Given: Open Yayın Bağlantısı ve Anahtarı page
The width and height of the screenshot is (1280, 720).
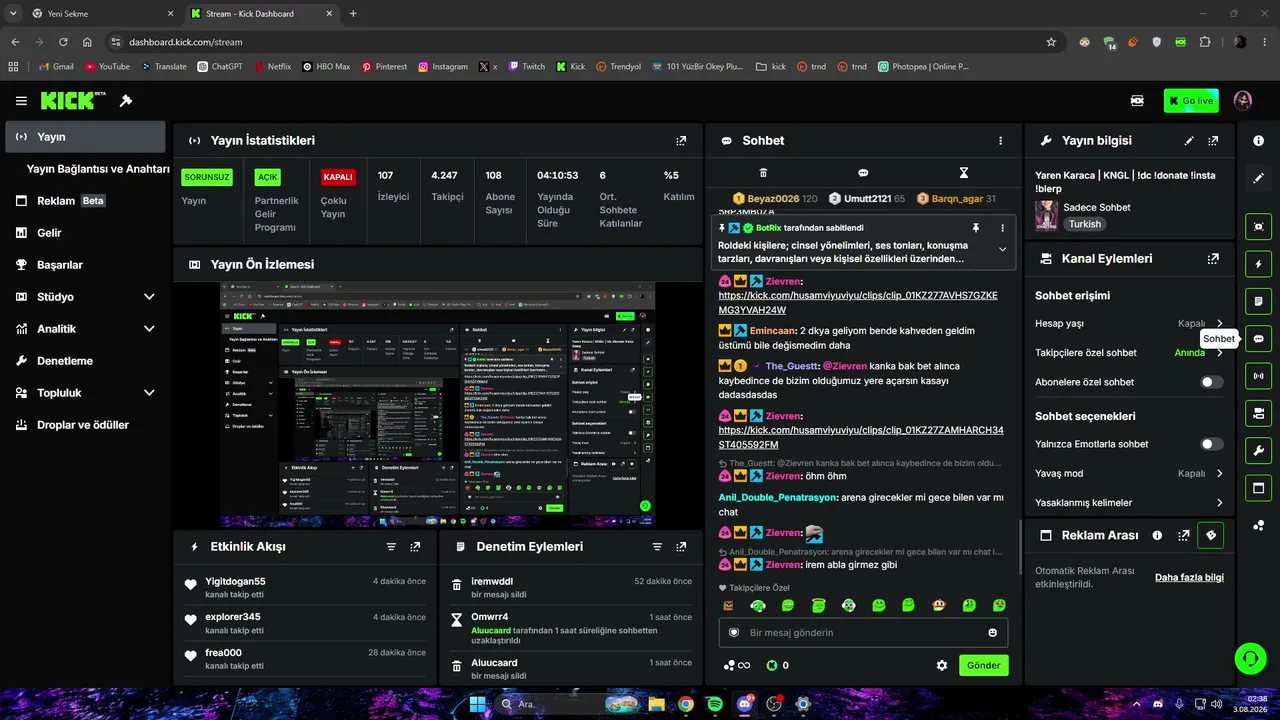Looking at the screenshot, I should pyautogui.click(x=98, y=169).
